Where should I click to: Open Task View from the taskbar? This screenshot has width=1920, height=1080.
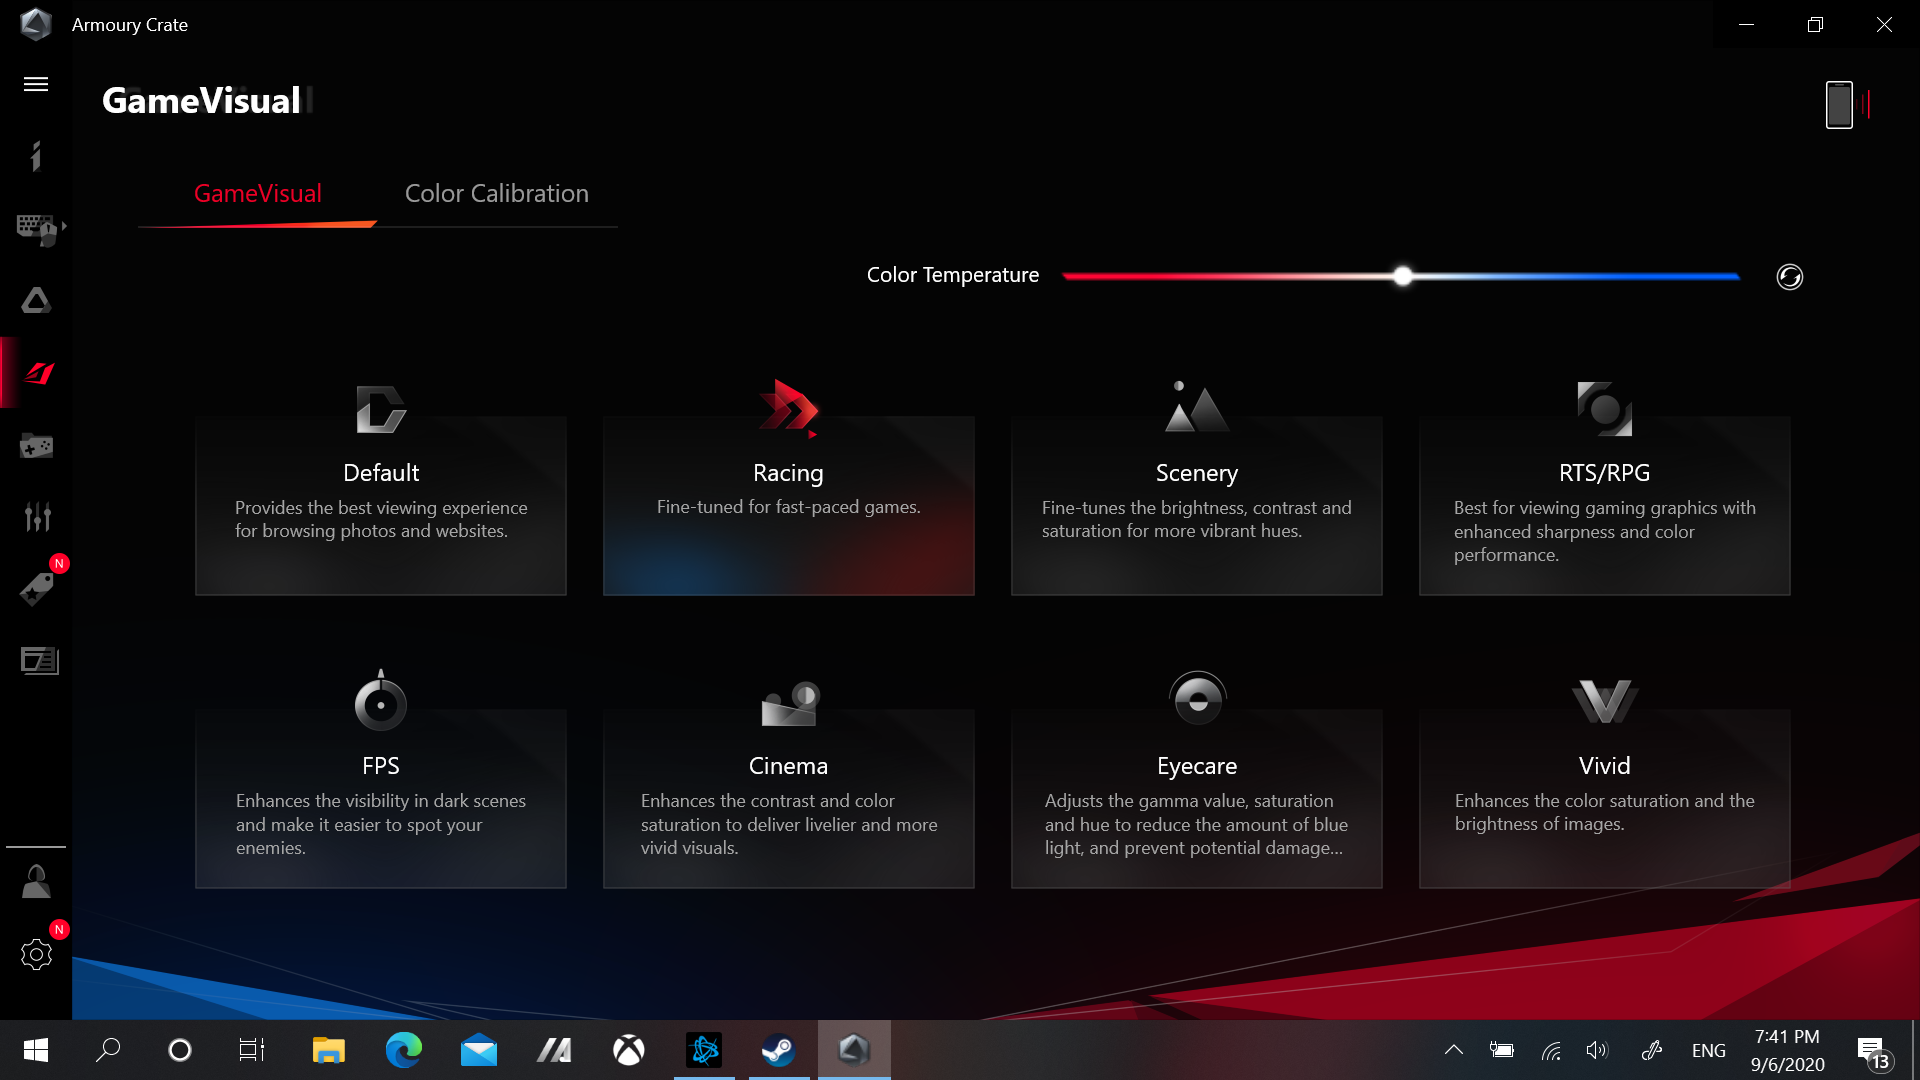point(252,1050)
